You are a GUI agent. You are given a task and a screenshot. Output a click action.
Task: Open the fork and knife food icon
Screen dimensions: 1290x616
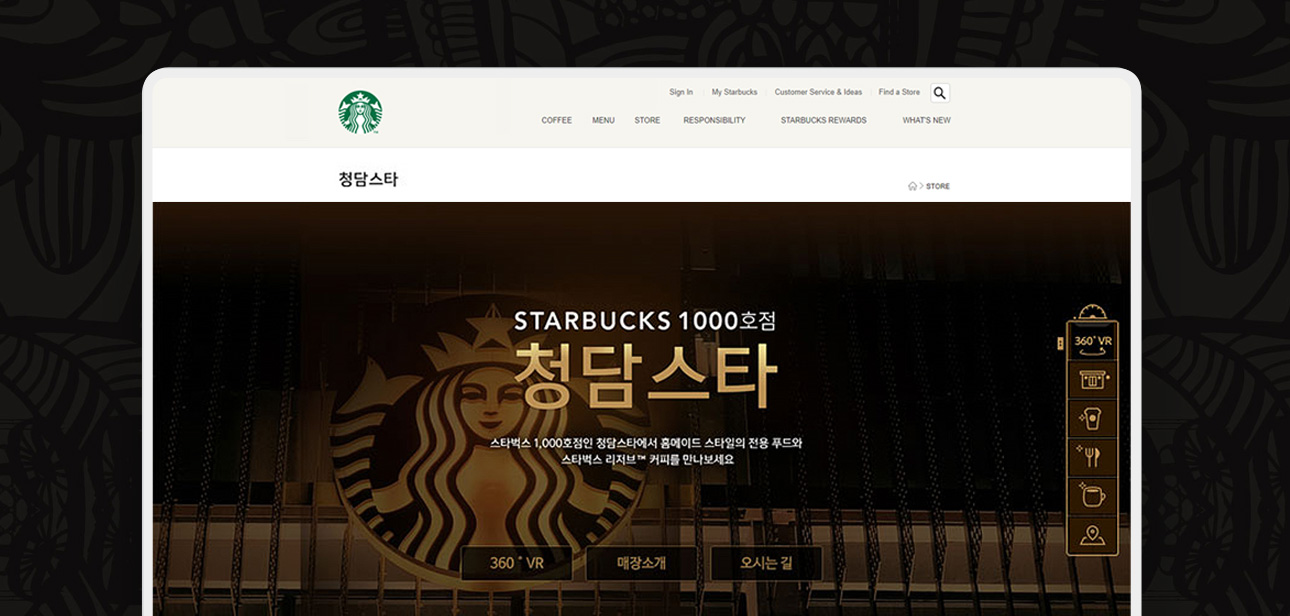pos(1092,457)
